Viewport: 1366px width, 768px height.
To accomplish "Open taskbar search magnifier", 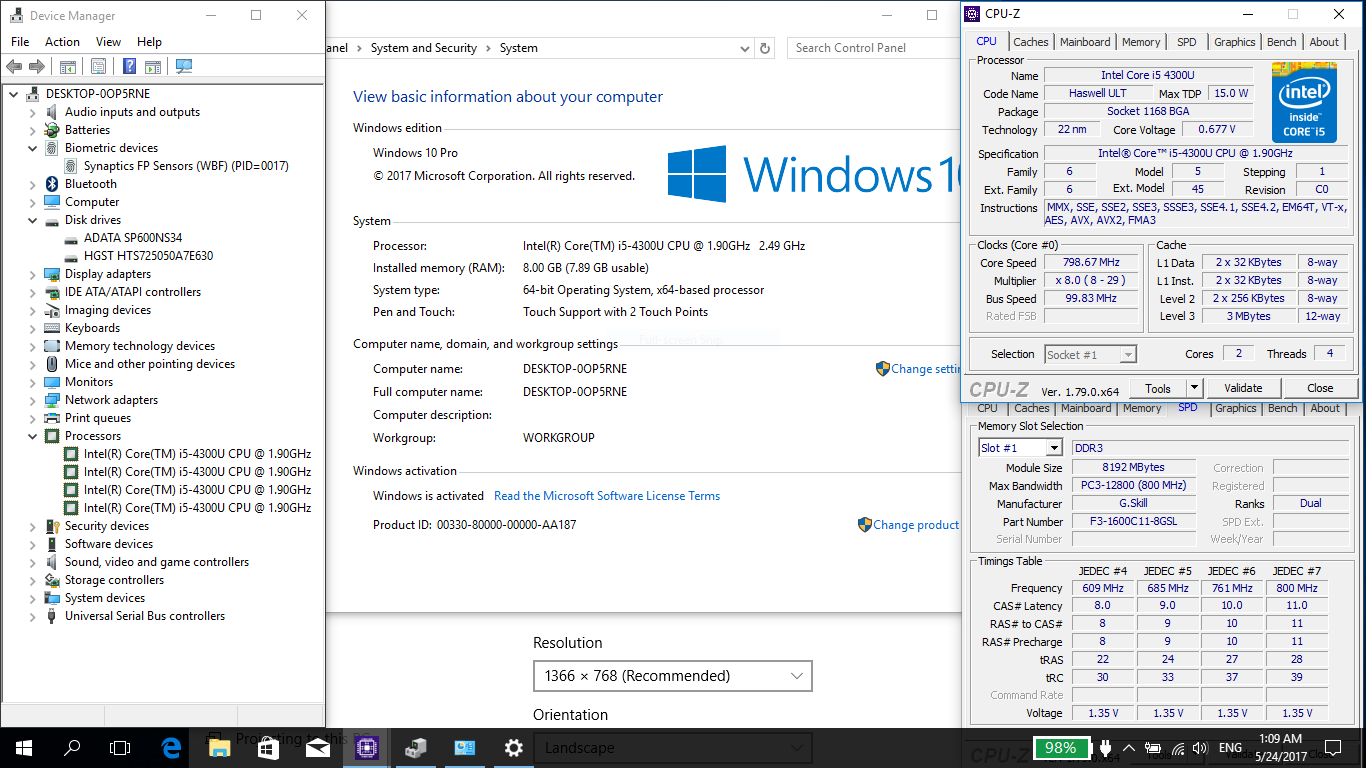I will [x=72, y=747].
